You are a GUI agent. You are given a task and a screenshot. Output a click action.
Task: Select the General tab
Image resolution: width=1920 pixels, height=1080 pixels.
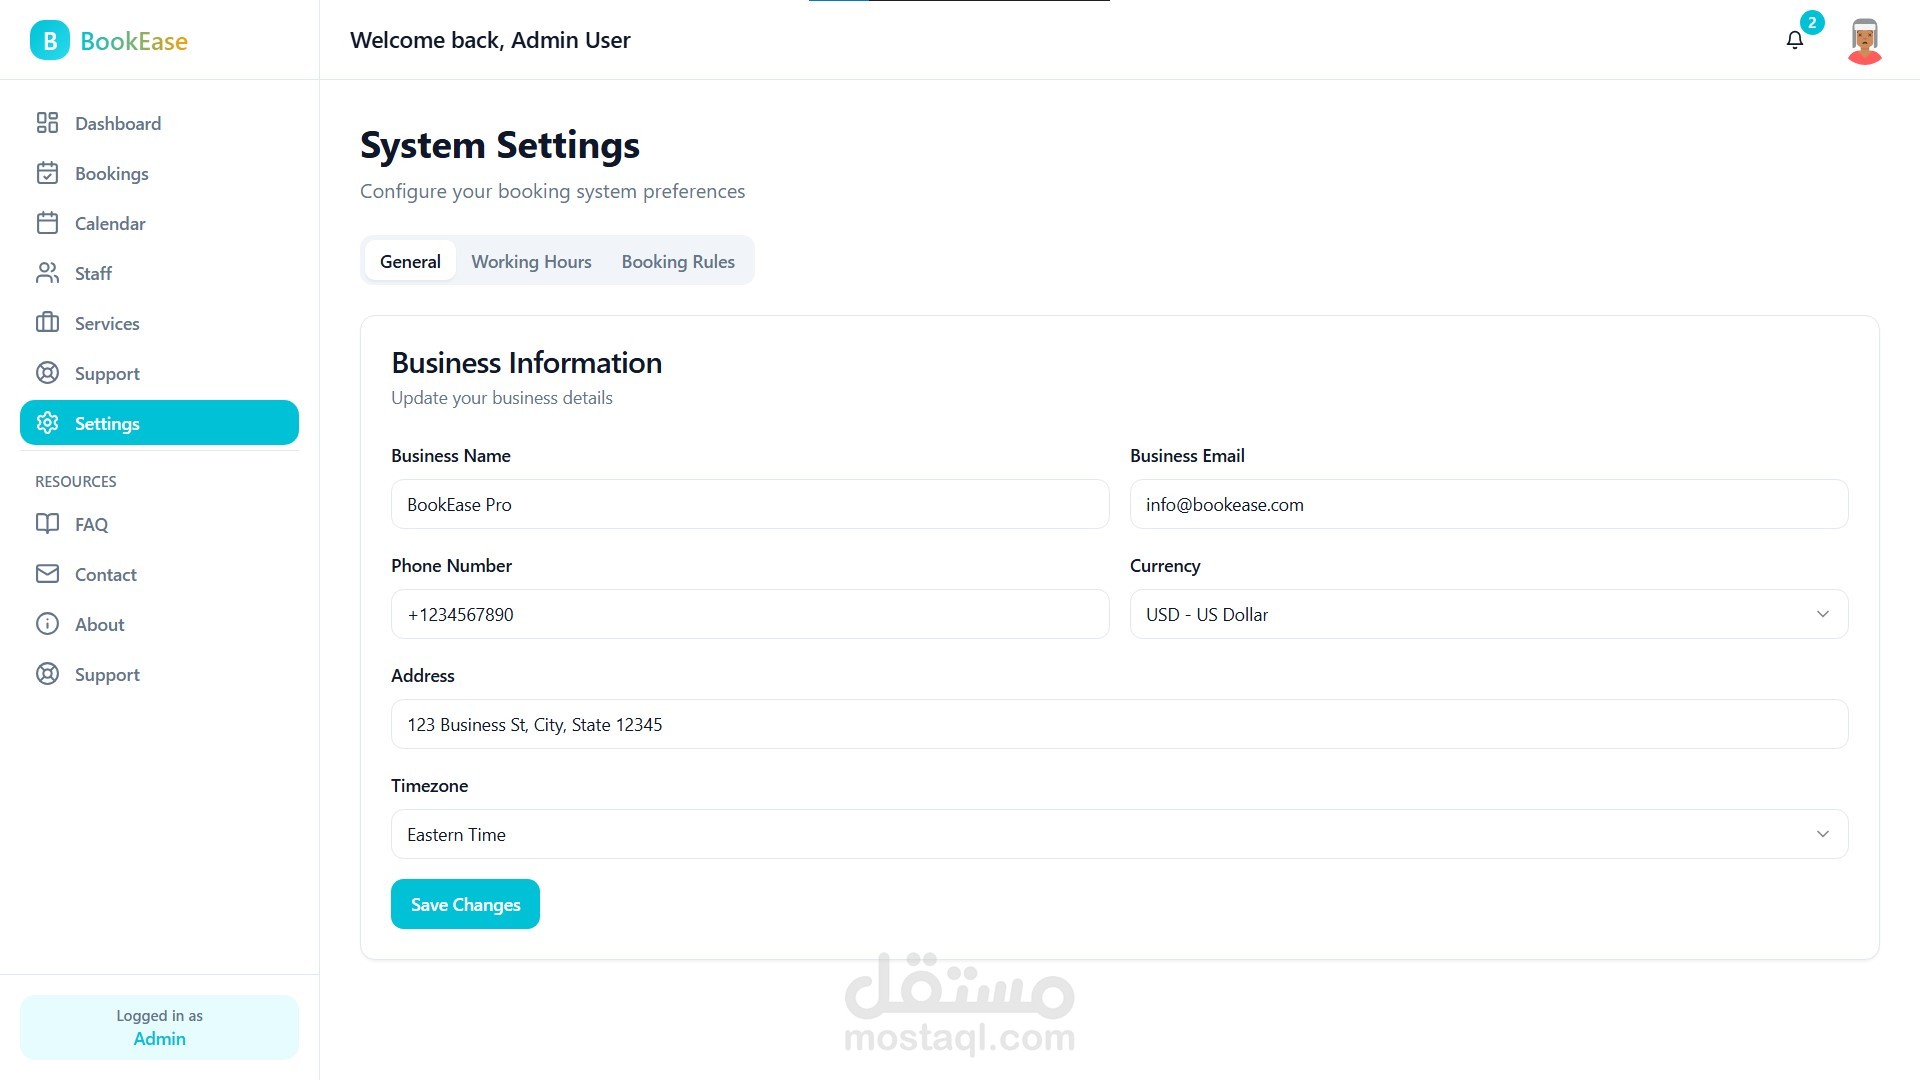(x=410, y=261)
